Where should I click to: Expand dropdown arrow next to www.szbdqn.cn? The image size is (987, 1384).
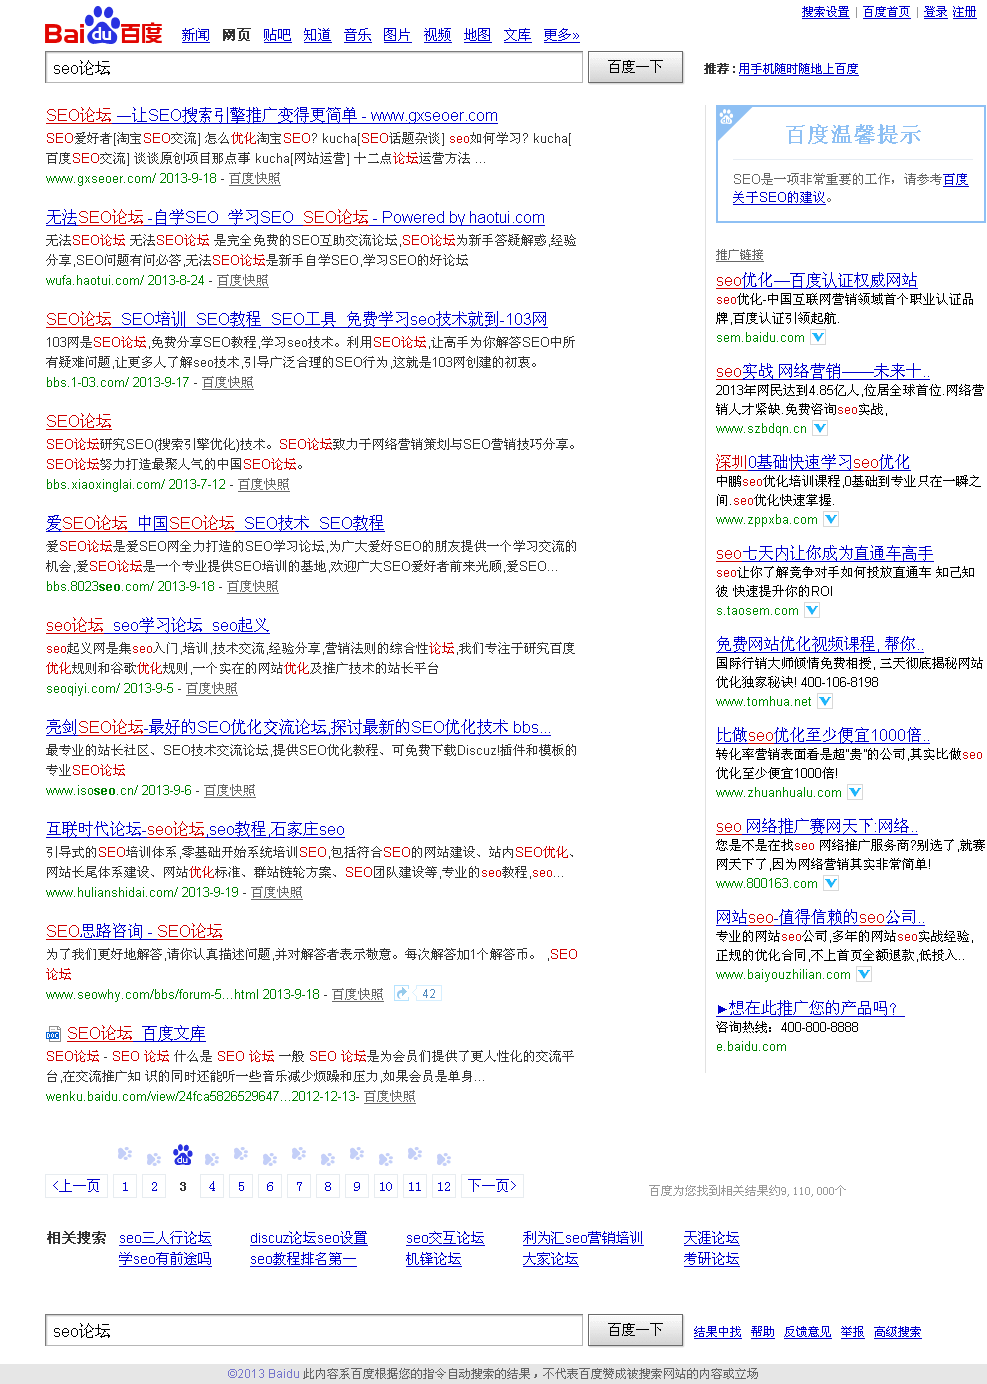click(x=820, y=428)
